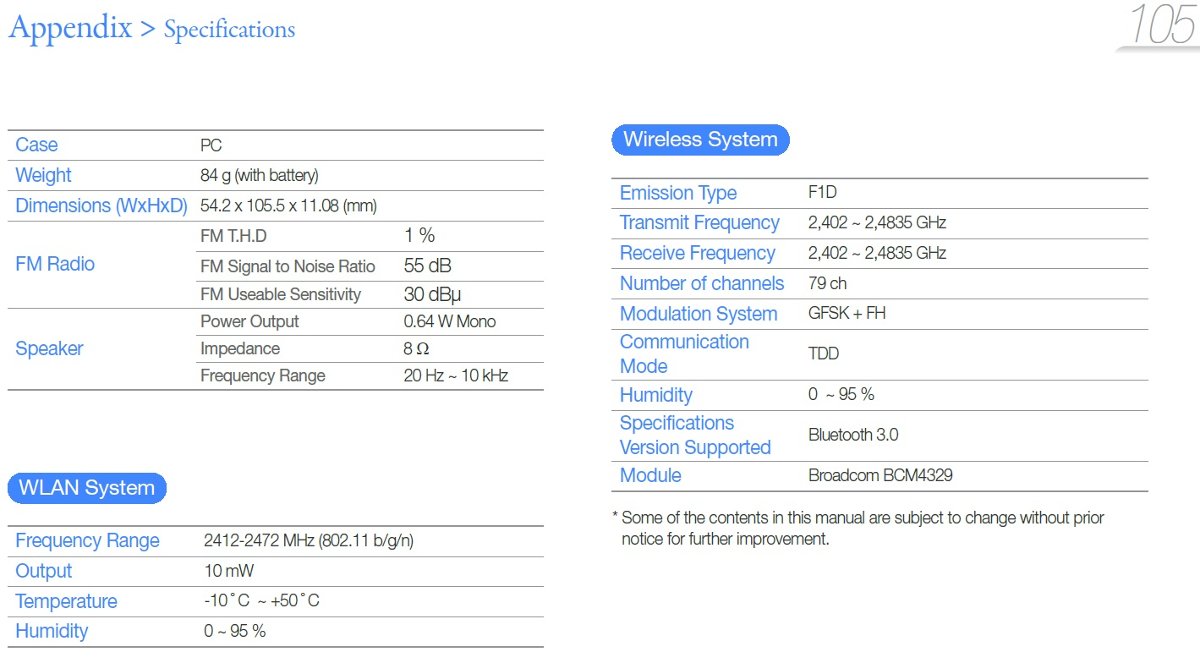Click '84 g (with battery)' value
The image size is (1200, 664).
coord(259,176)
